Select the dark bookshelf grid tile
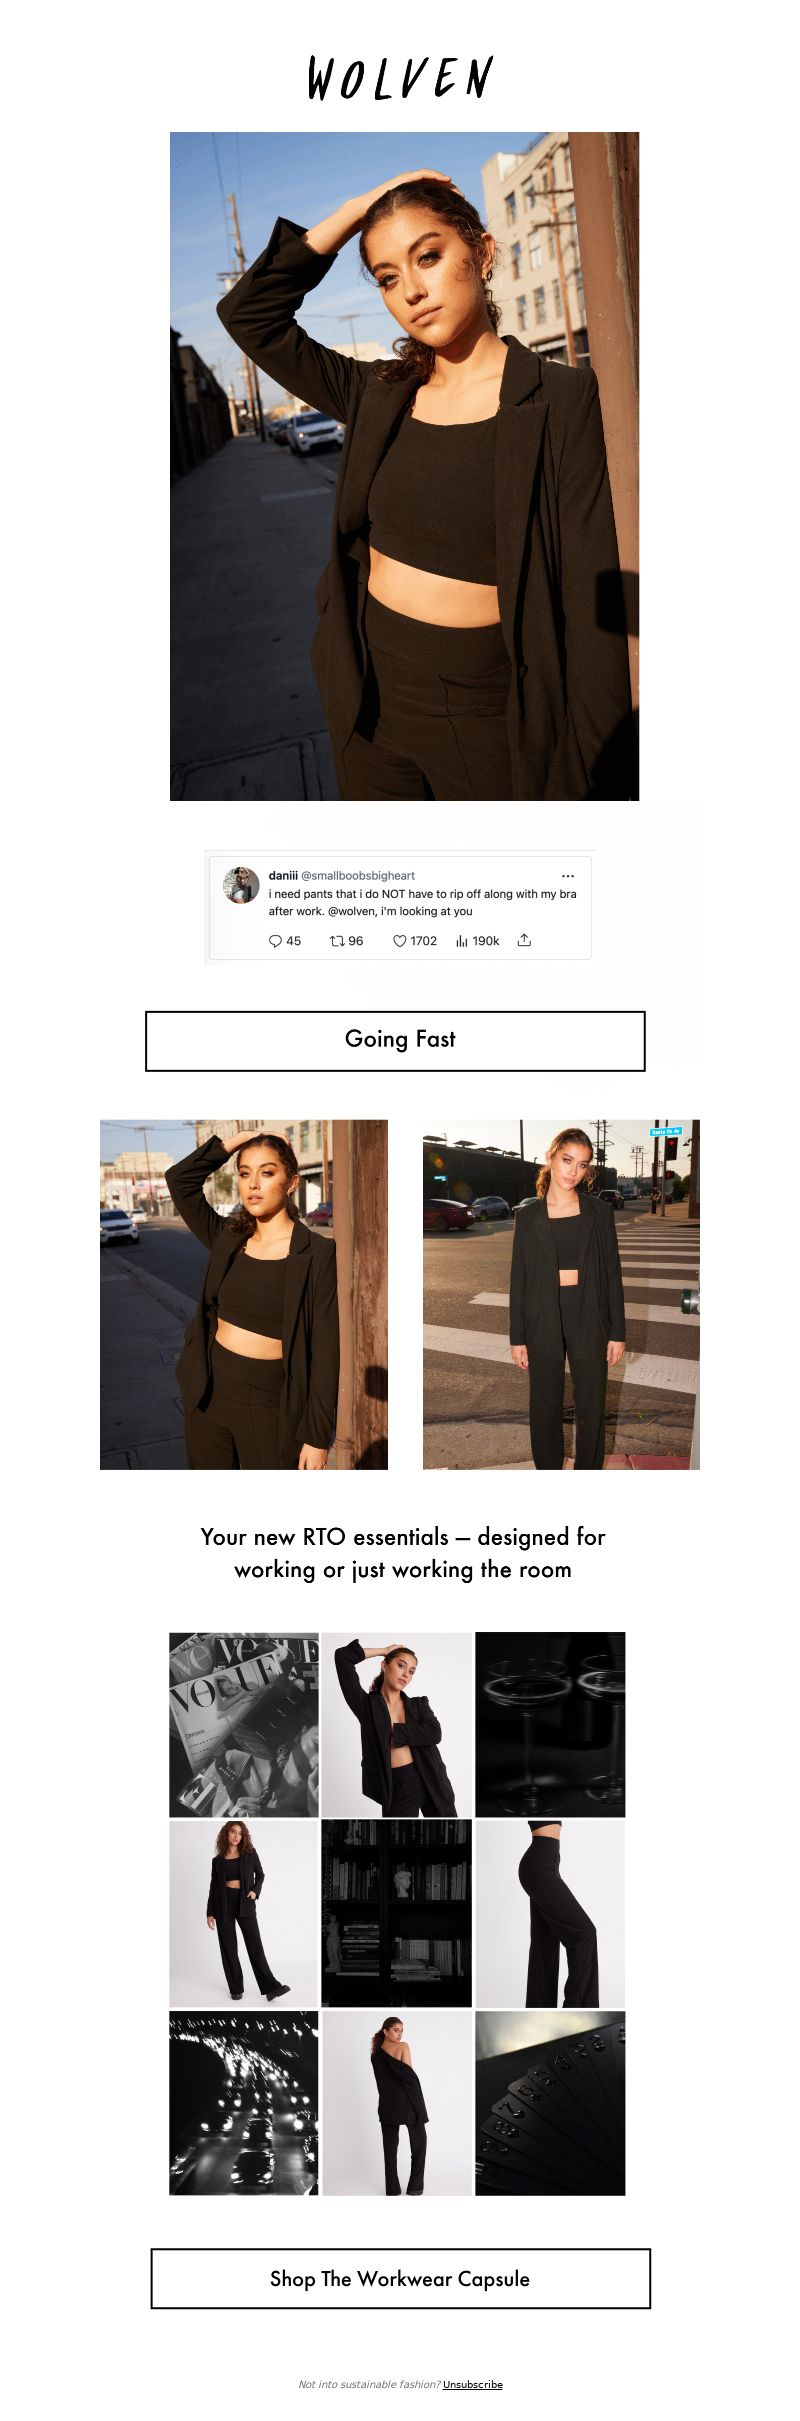Screen dimensions: 800x2421 [x=397, y=1914]
